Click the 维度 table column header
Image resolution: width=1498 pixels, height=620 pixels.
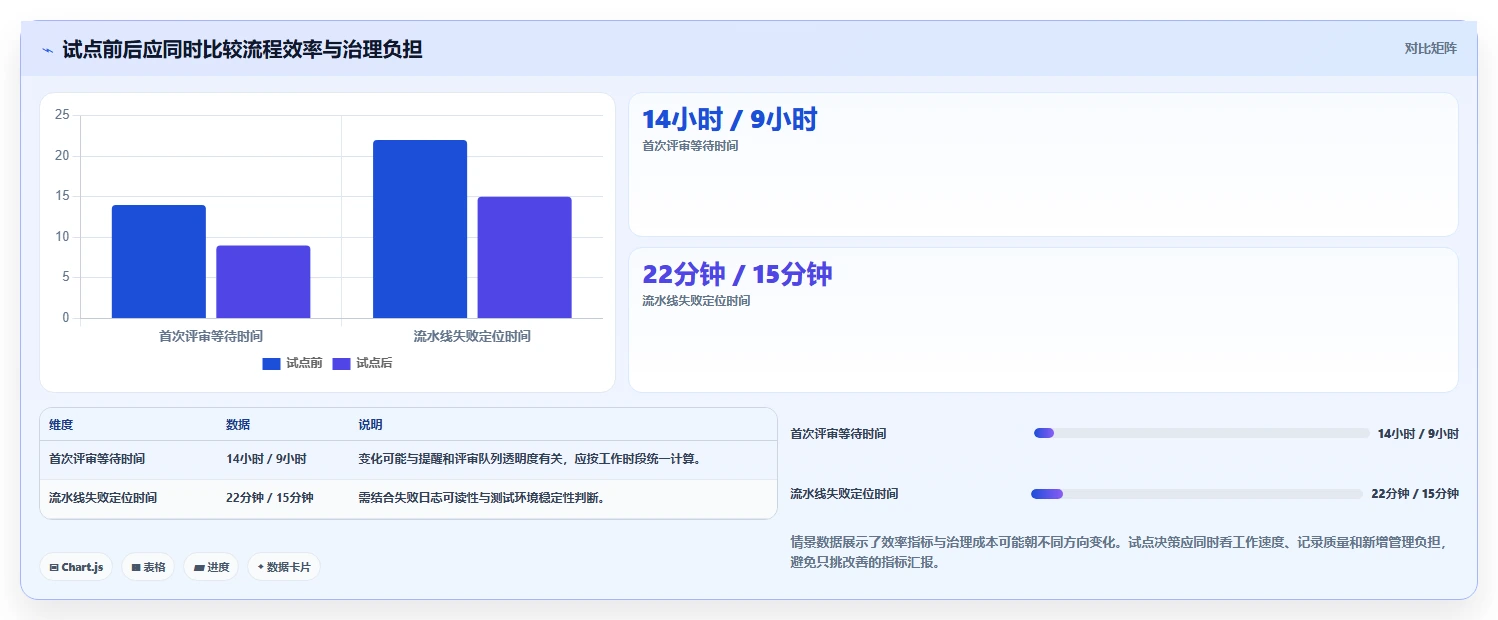coord(61,425)
